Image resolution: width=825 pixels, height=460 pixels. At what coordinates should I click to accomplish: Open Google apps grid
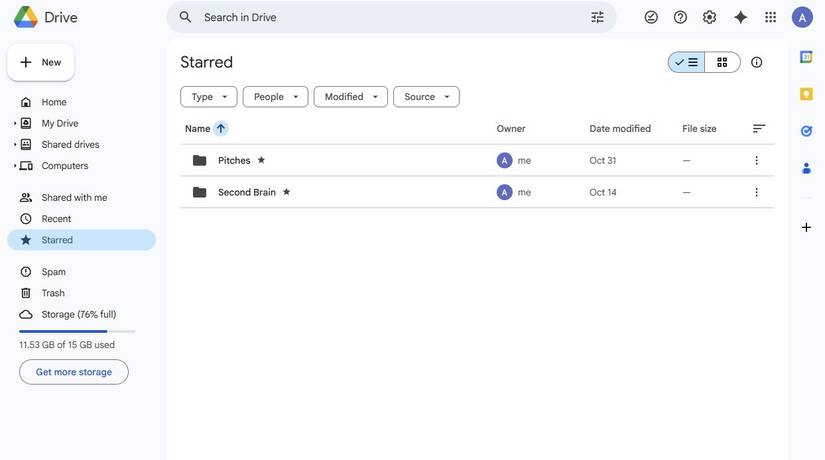770,17
